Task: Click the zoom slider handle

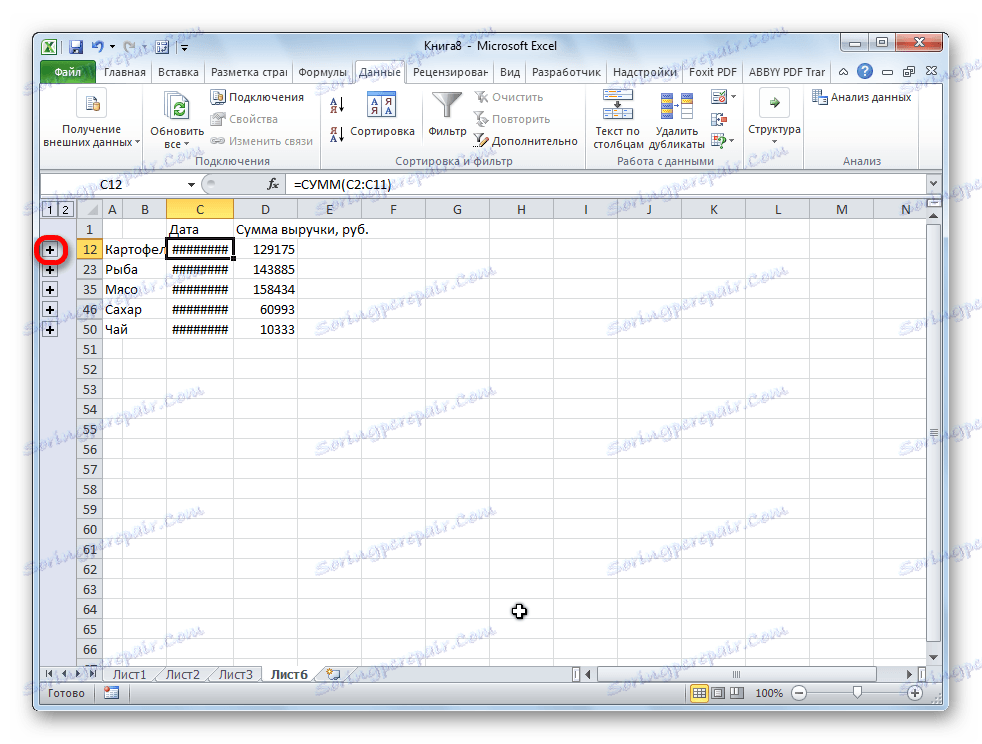Action: point(857,692)
